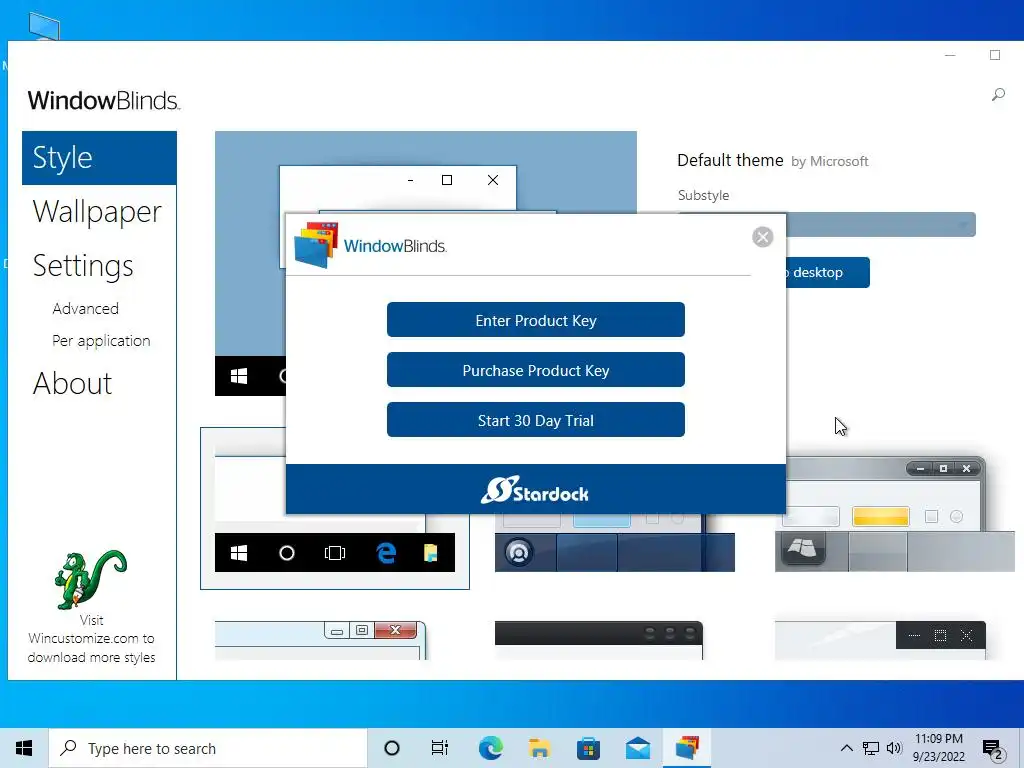Select the Windows 10 style thumbnail
The image size is (1024, 768).
pos(335,509)
